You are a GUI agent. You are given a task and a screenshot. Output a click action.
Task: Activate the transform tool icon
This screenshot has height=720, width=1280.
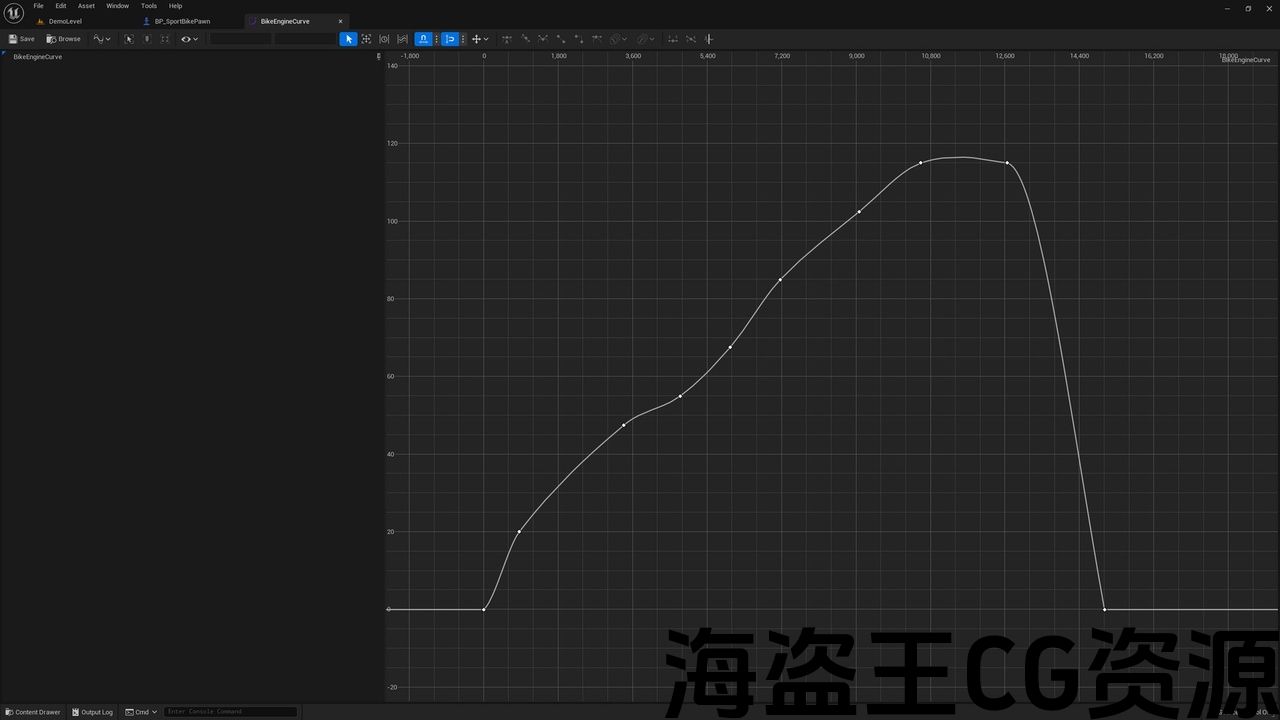pyautogui.click(x=366, y=39)
